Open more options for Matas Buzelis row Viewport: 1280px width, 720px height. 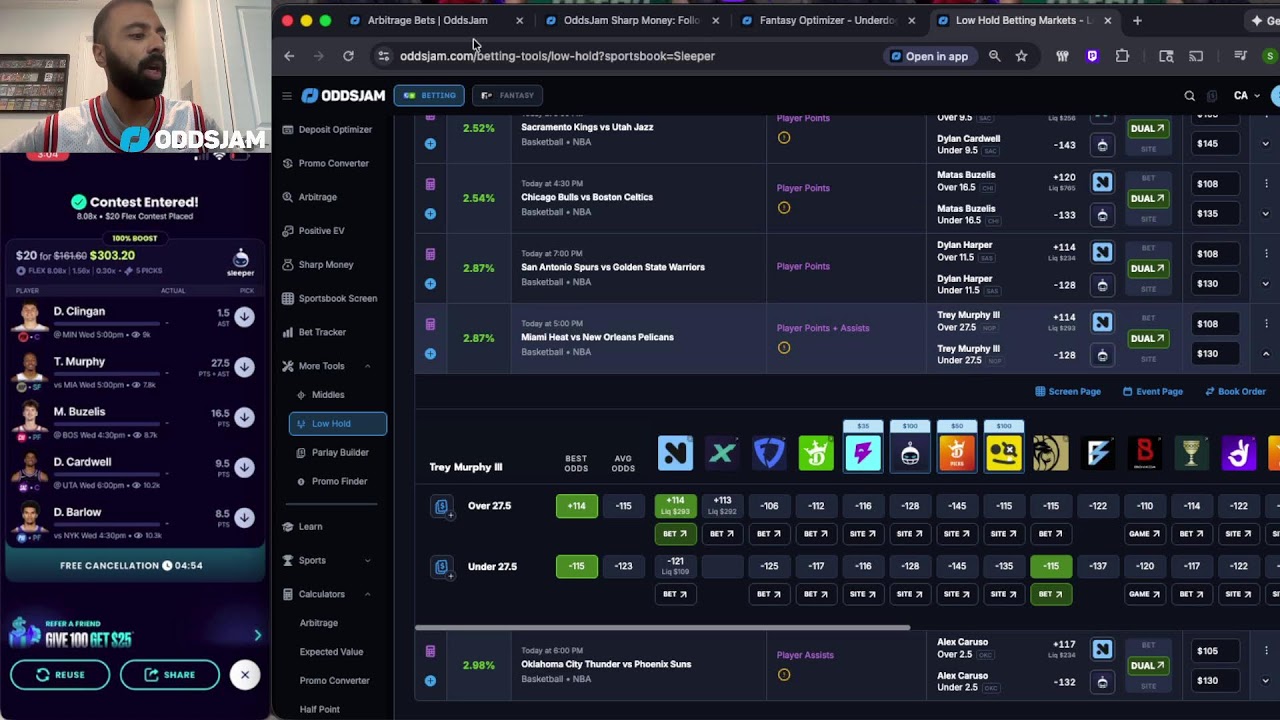(1266, 184)
